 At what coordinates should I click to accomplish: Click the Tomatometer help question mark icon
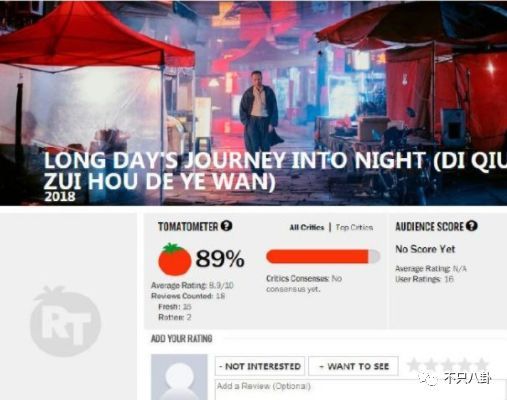coord(226,226)
